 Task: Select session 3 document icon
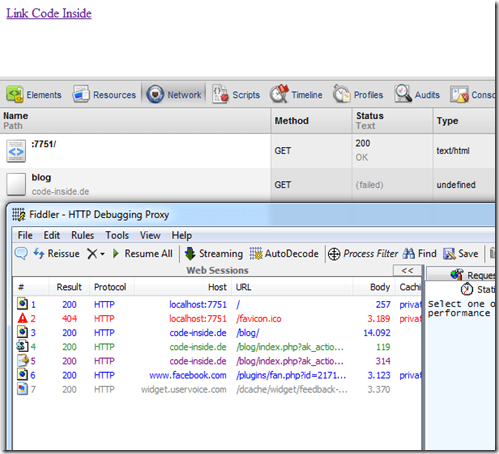[22, 332]
